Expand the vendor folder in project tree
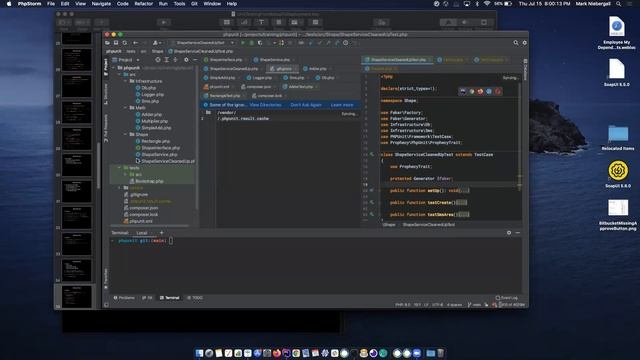Viewport: 640px width, 360px height. pos(120,188)
